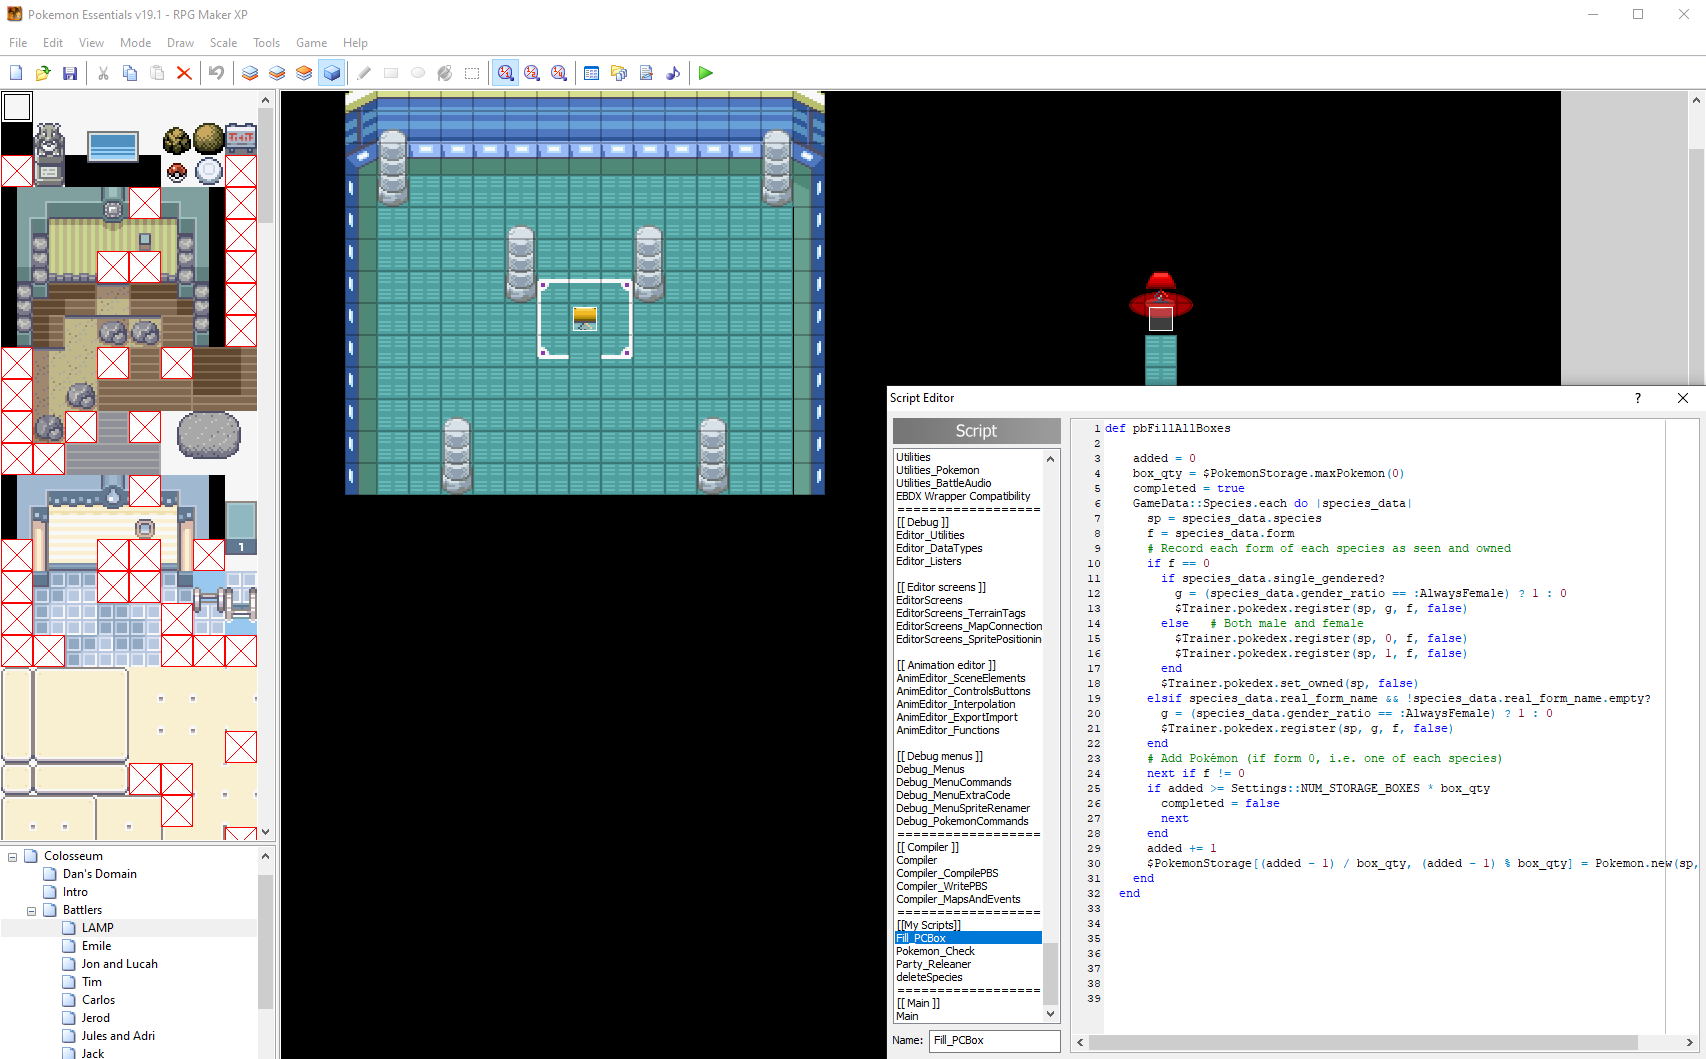Select the Pokemon_Check script
Screen dimensions: 1706x1059
coord(935,951)
